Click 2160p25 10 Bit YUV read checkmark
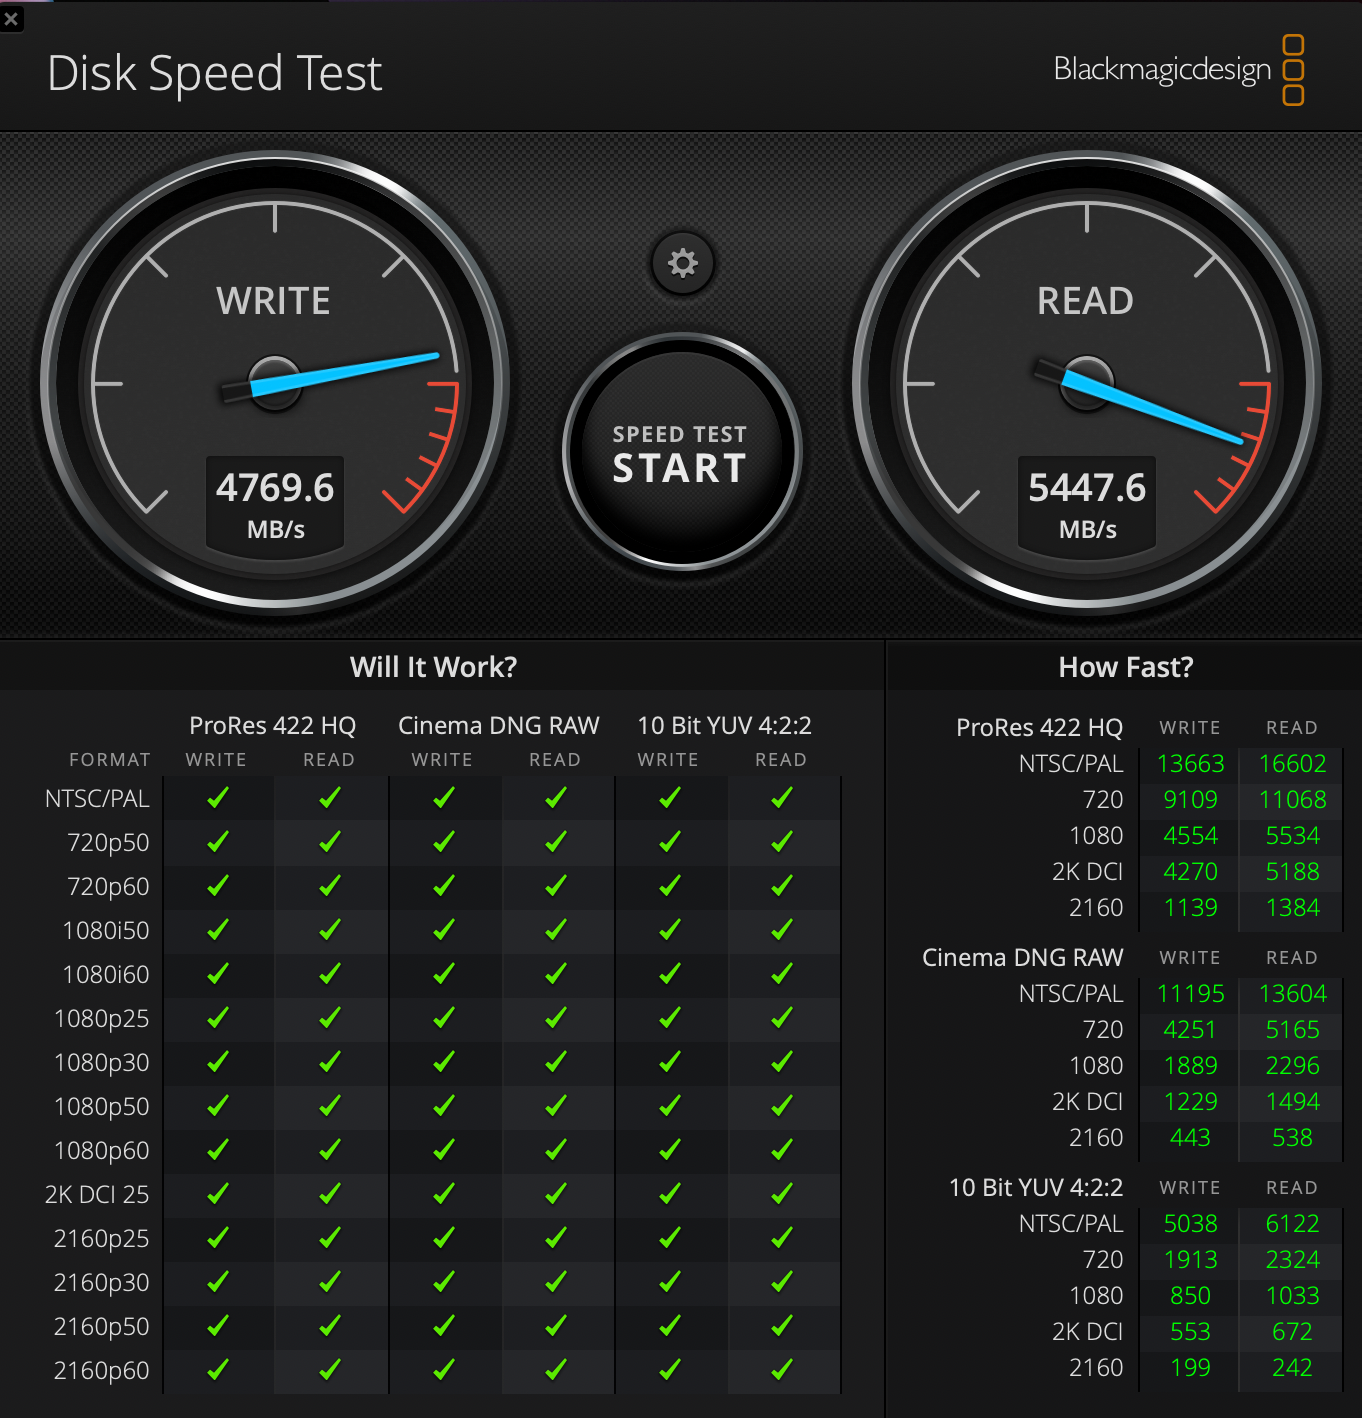Screen dimensions: 1362x1418 pos(781,1237)
